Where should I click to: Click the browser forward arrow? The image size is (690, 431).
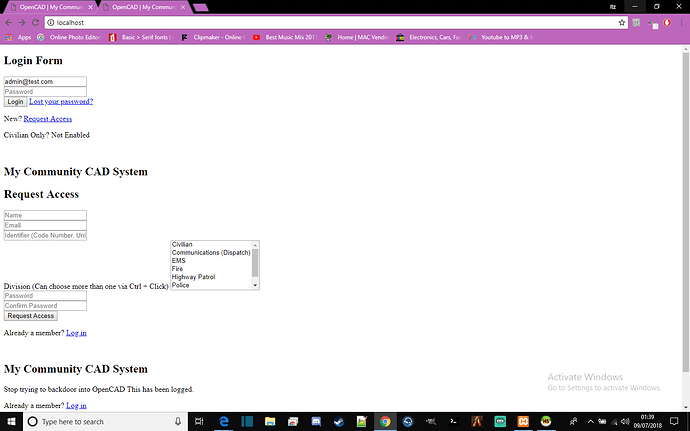click(22, 22)
